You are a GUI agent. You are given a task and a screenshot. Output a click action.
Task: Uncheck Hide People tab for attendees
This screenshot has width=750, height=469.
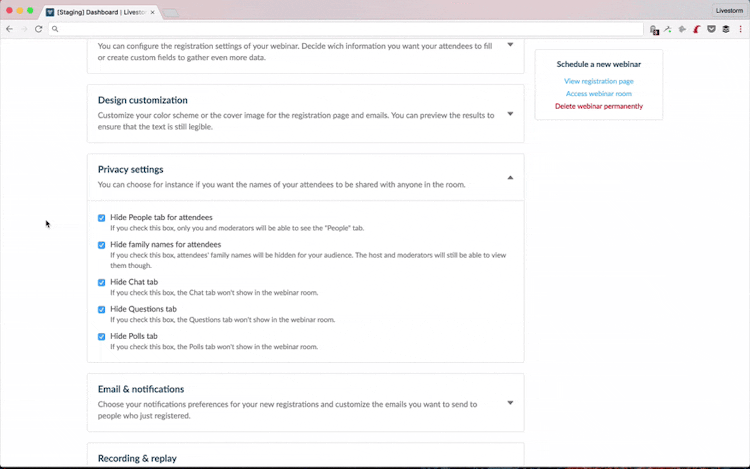point(102,218)
